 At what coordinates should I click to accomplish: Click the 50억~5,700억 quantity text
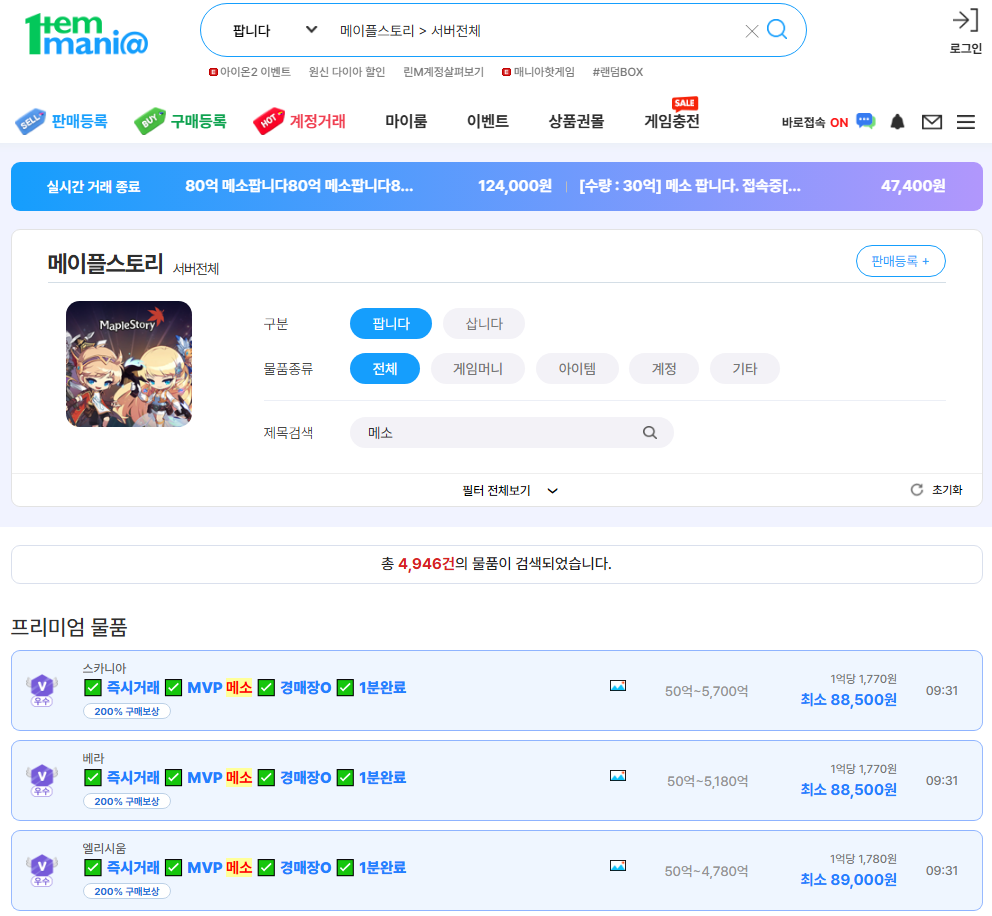[707, 691]
